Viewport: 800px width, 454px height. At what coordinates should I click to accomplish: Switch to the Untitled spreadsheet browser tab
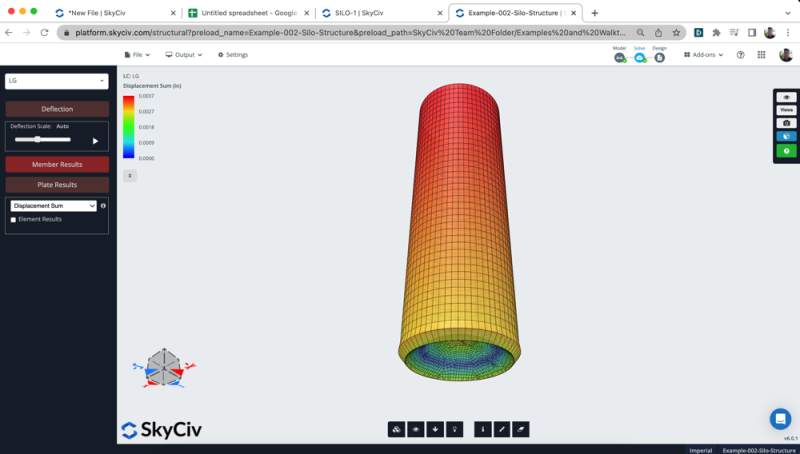click(248, 13)
